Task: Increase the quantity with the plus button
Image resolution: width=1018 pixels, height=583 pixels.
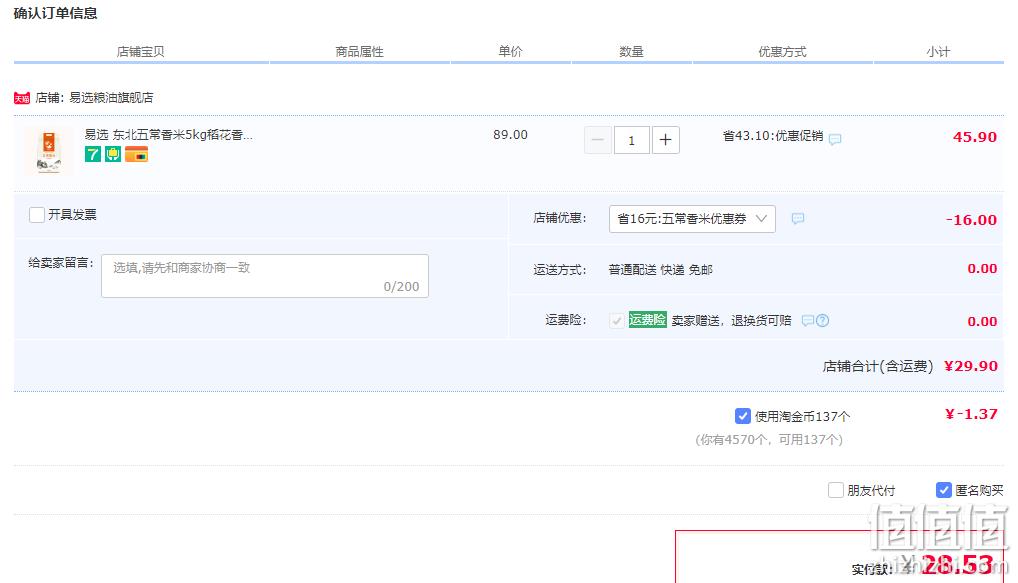Action: 665,140
